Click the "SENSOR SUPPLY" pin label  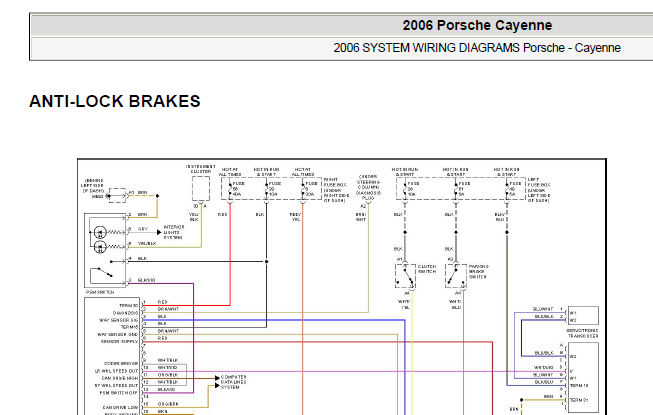120,341
